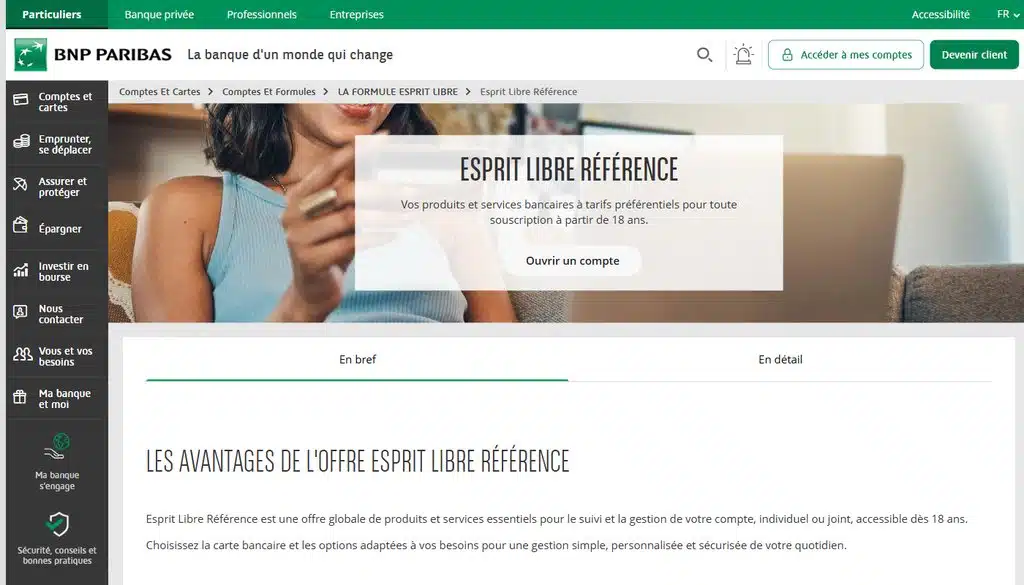The height and width of the screenshot is (585, 1024).
Task: Open Assurer et protéger sidebar menu
Action: (x=57, y=186)
